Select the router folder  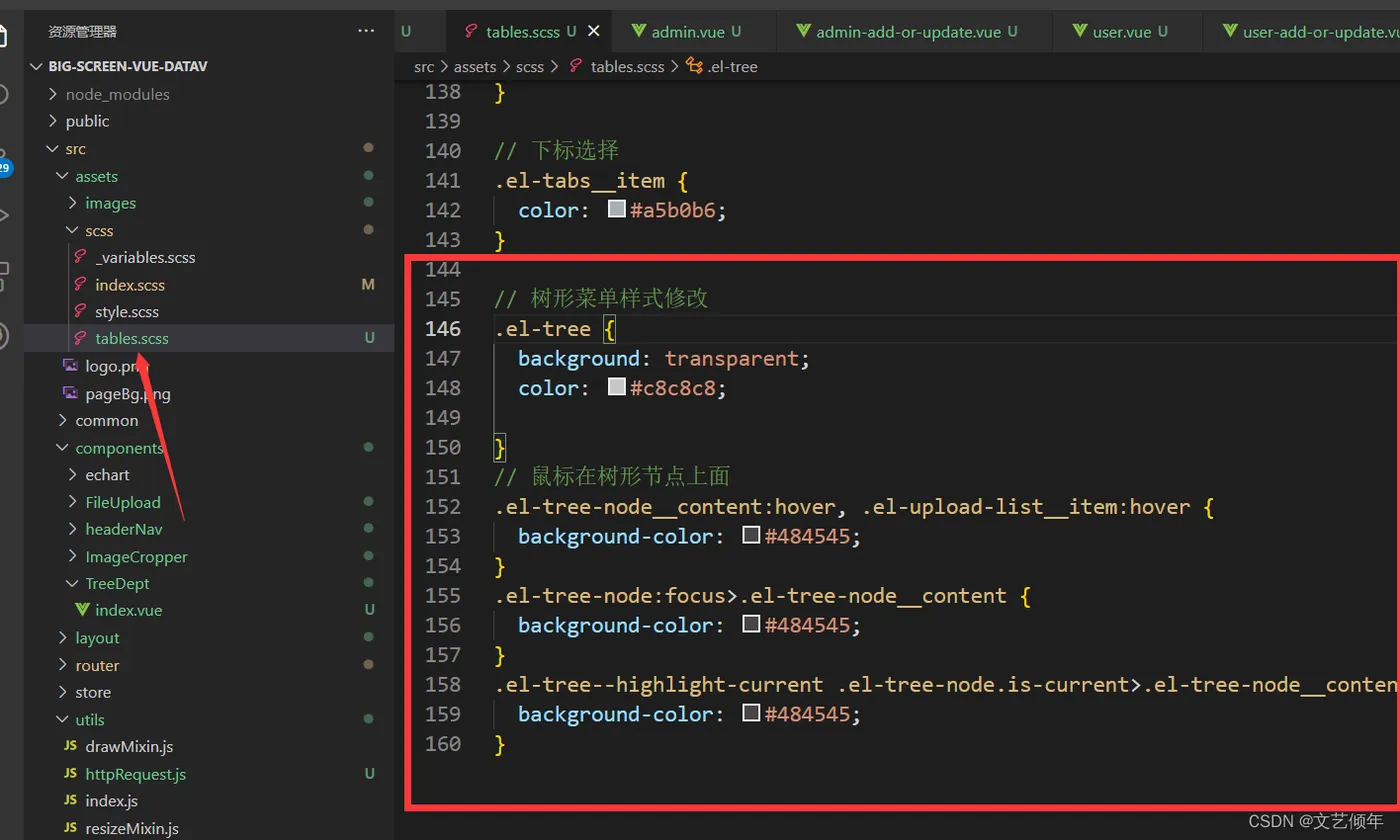pos(97,665)
